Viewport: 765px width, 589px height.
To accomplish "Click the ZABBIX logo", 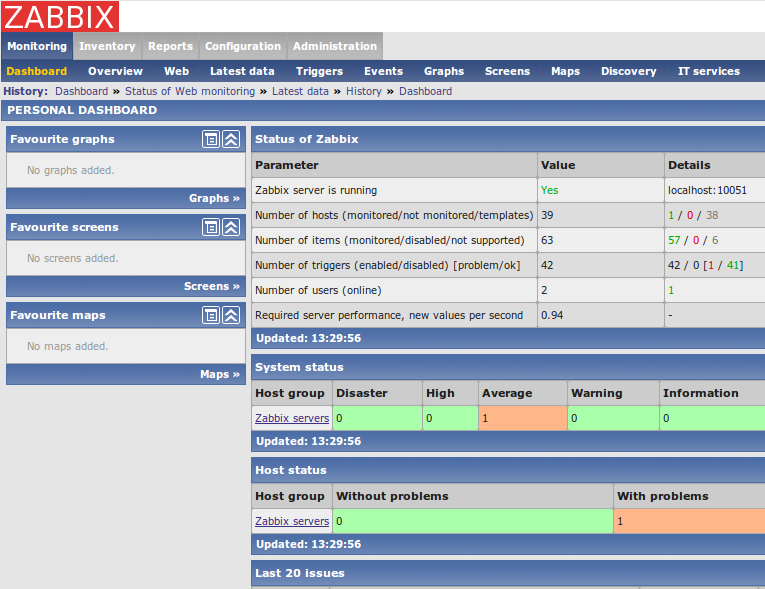I will point(60,17).
